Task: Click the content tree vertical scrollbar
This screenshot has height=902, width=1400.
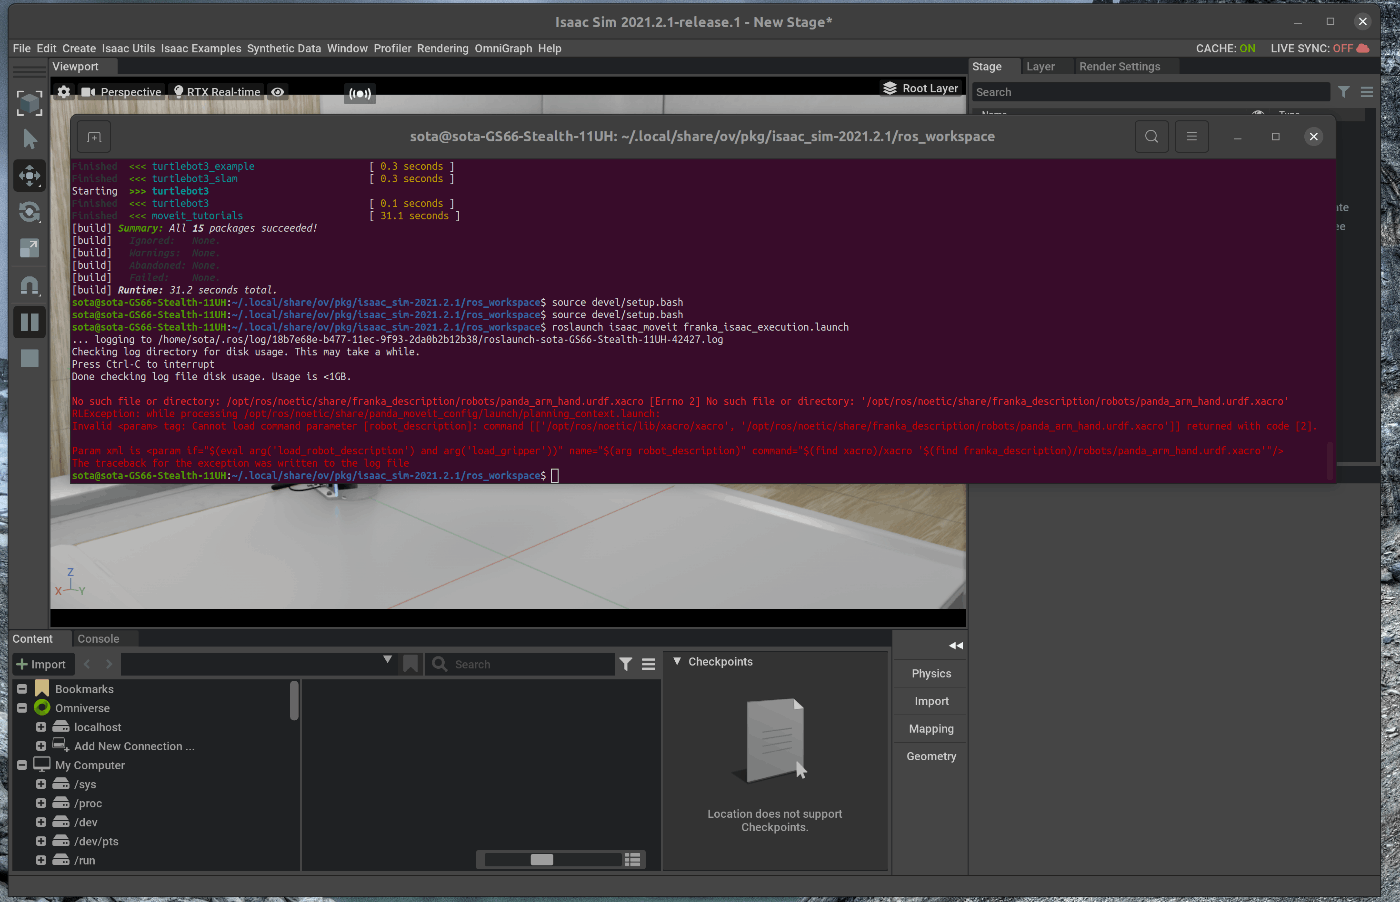Action: [x=294, y=701]
